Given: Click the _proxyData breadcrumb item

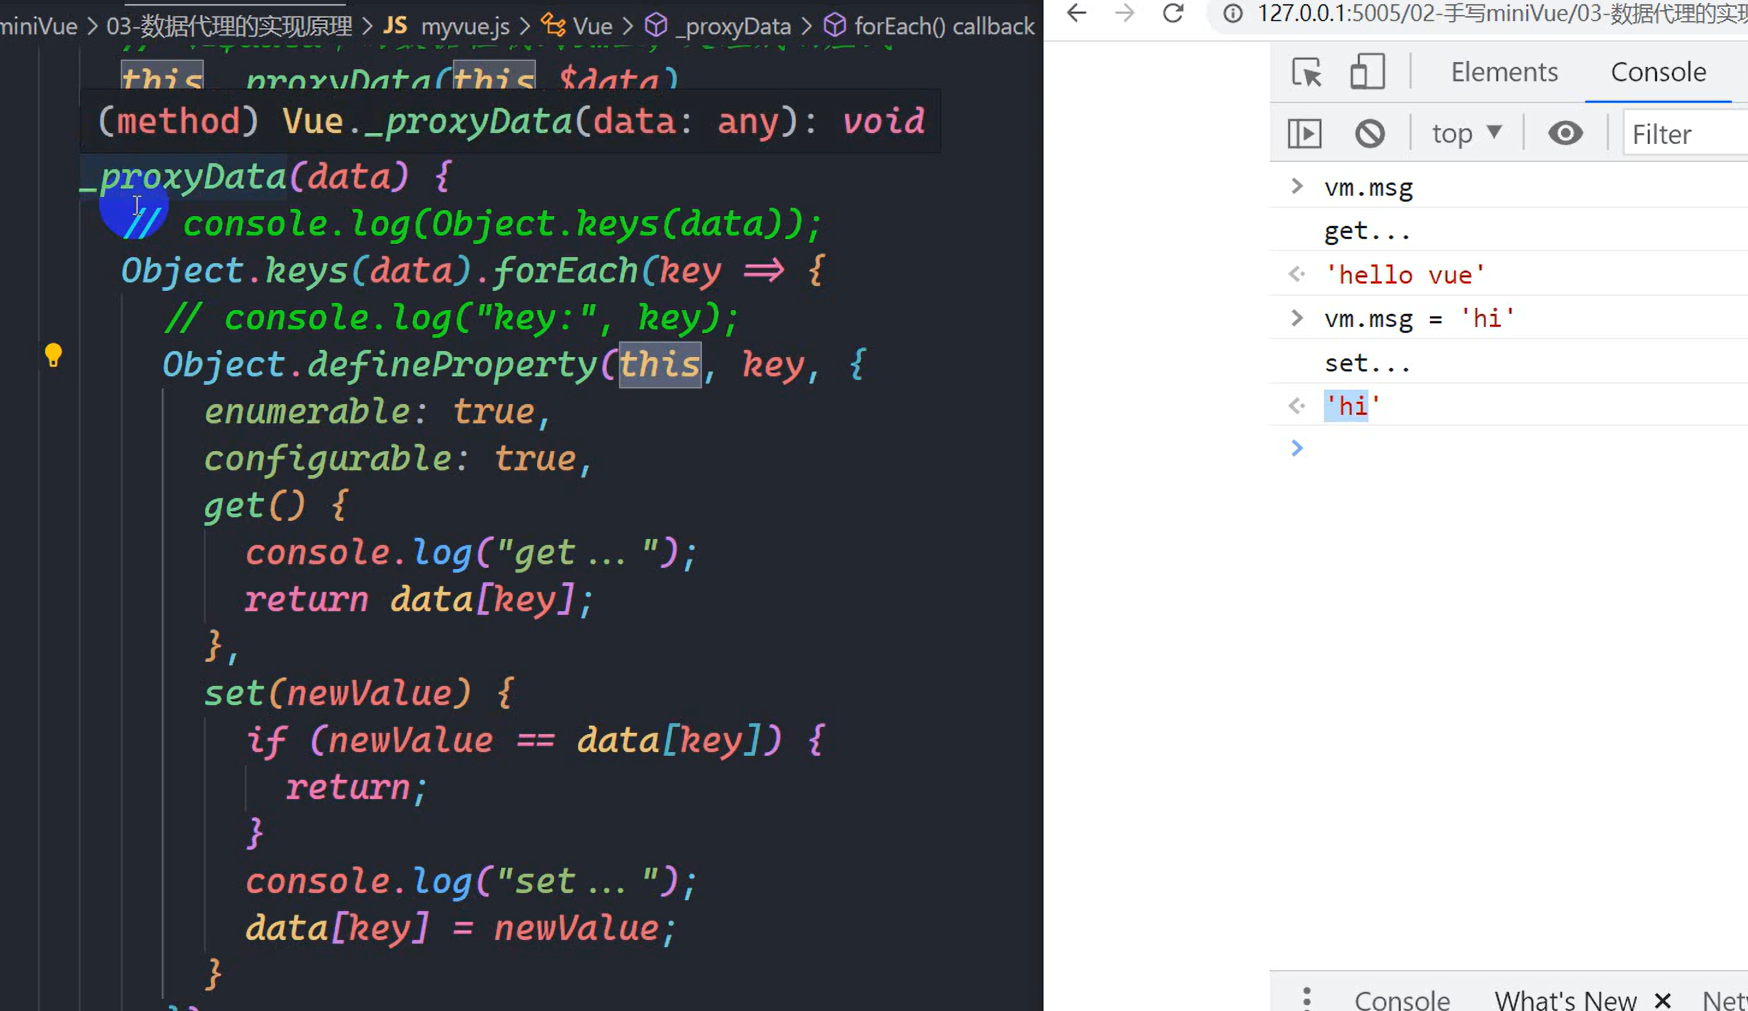Looking at the screenshot, I should (718, 26).
